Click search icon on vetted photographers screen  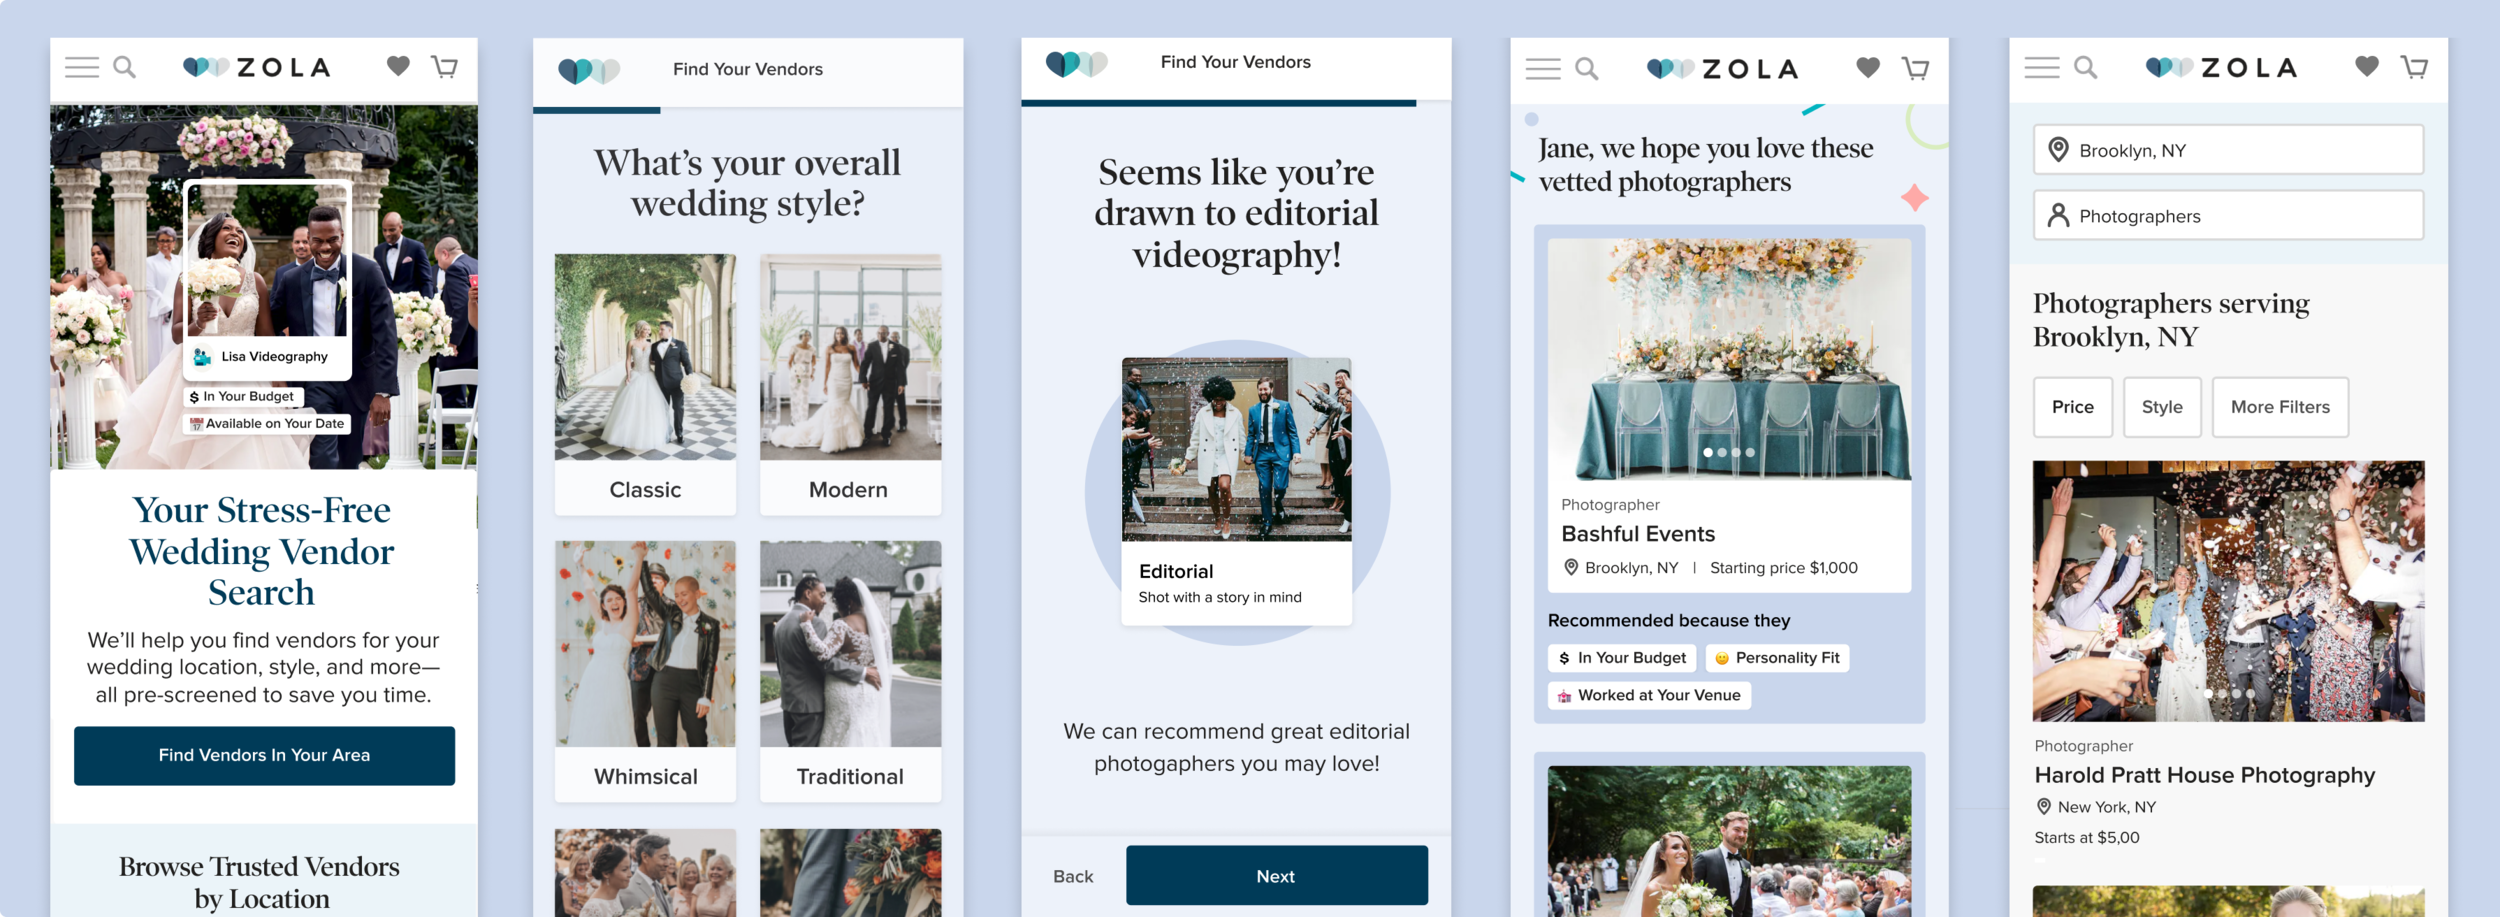1587,69
